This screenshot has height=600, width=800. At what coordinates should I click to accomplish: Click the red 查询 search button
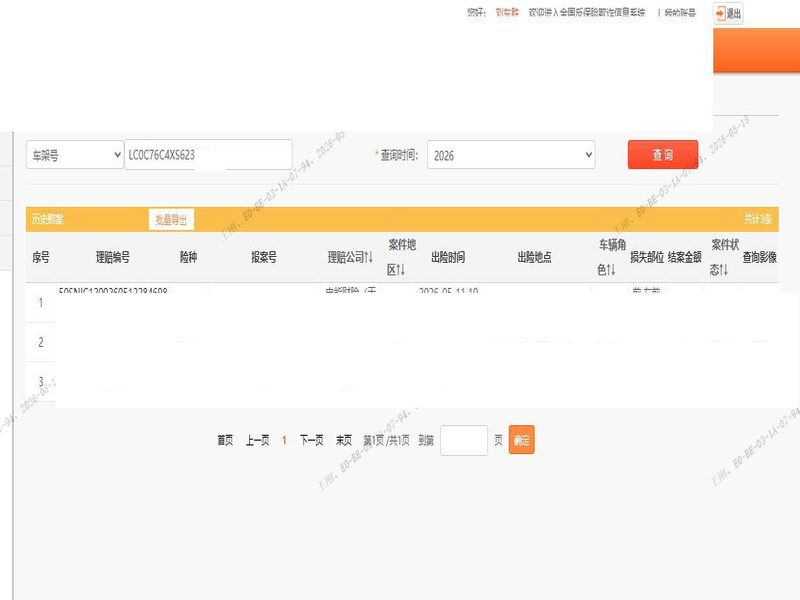(x=663, y=155)
